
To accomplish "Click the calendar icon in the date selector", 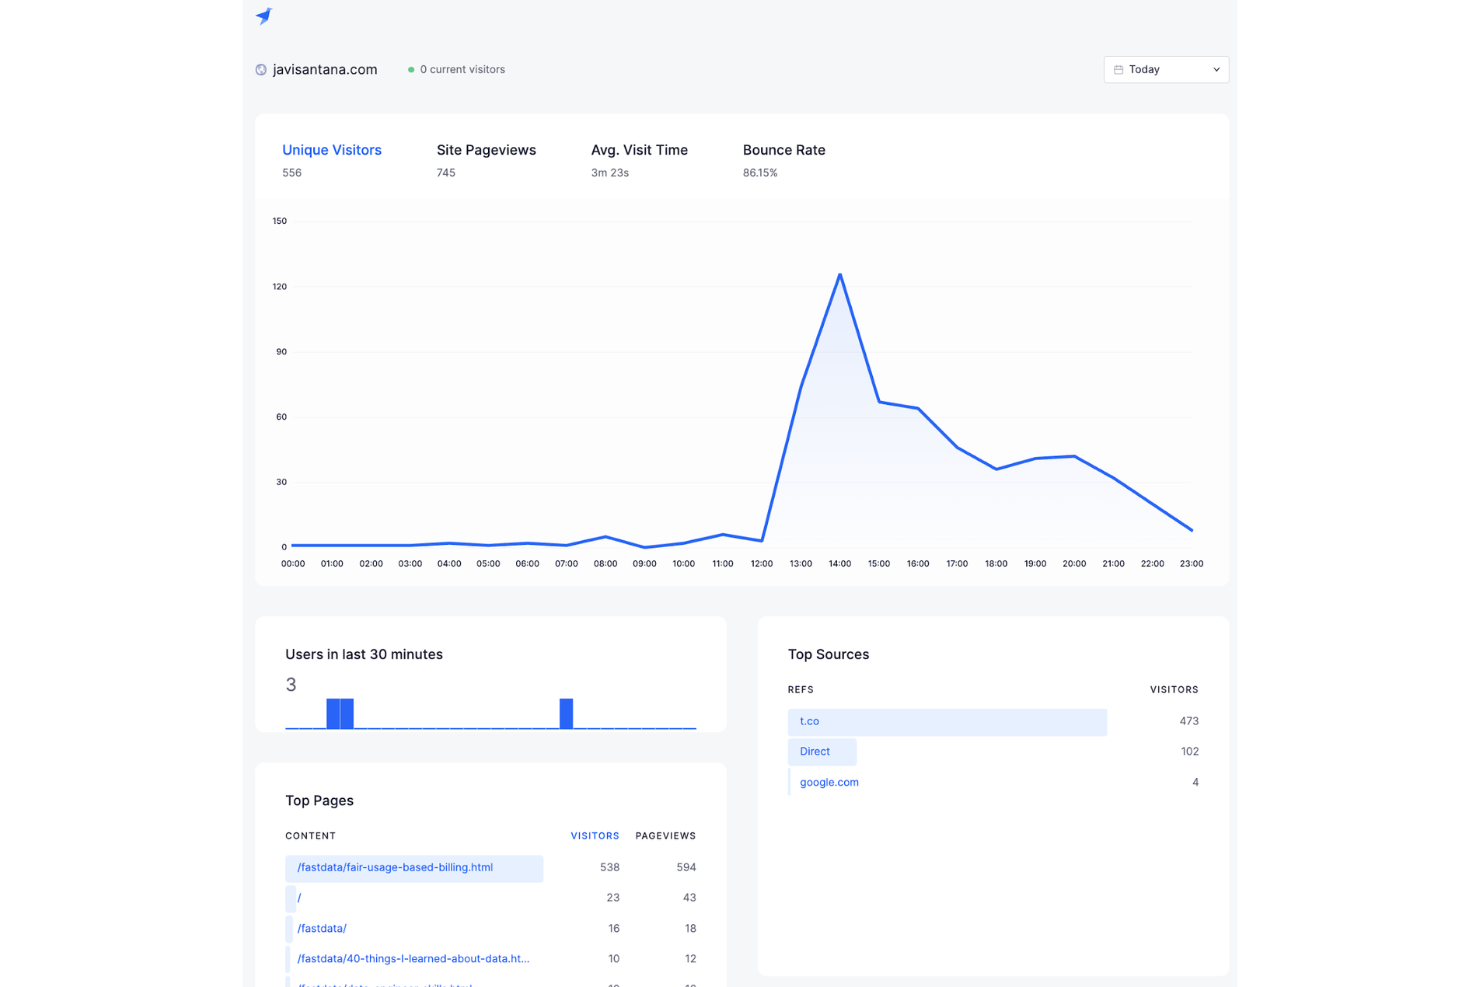I will click(1120, 69).
